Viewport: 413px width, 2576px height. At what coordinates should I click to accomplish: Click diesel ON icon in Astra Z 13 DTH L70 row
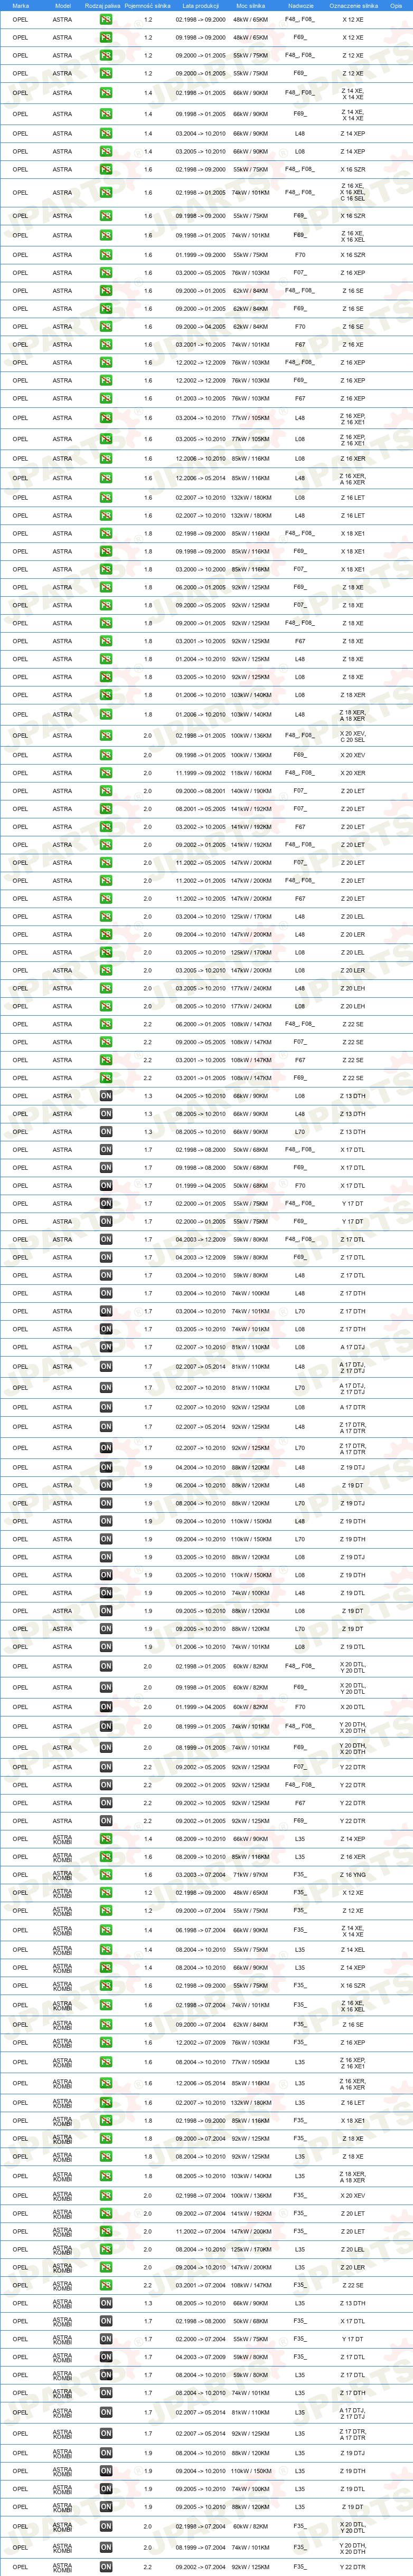(x=105, y=1132)
